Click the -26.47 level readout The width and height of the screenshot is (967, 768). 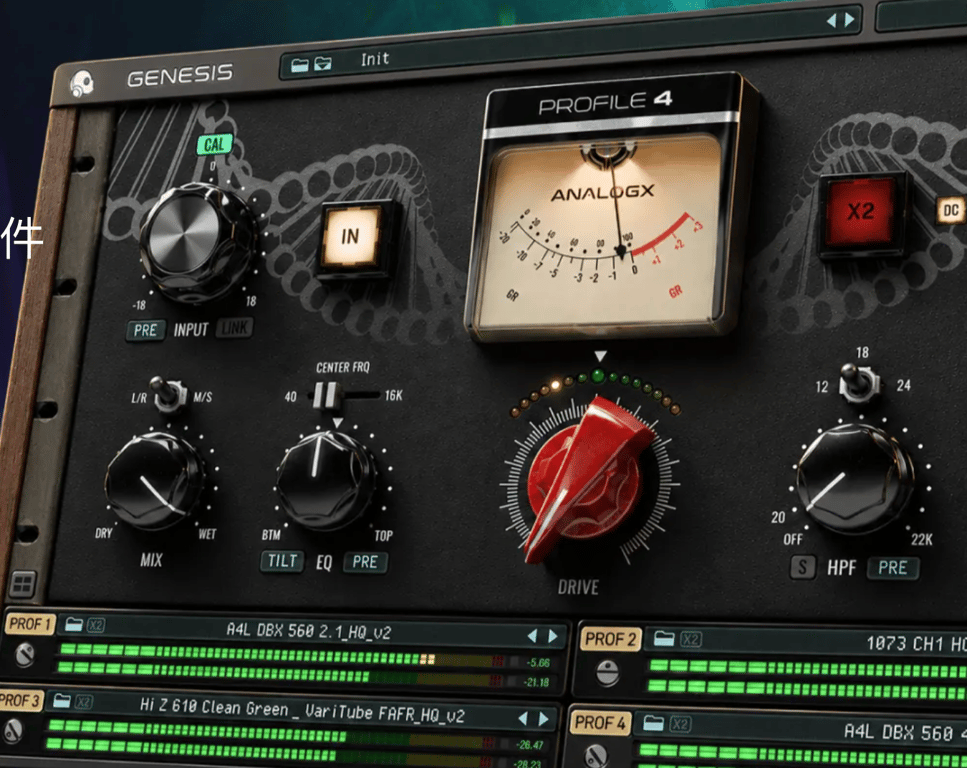[530, 745]
